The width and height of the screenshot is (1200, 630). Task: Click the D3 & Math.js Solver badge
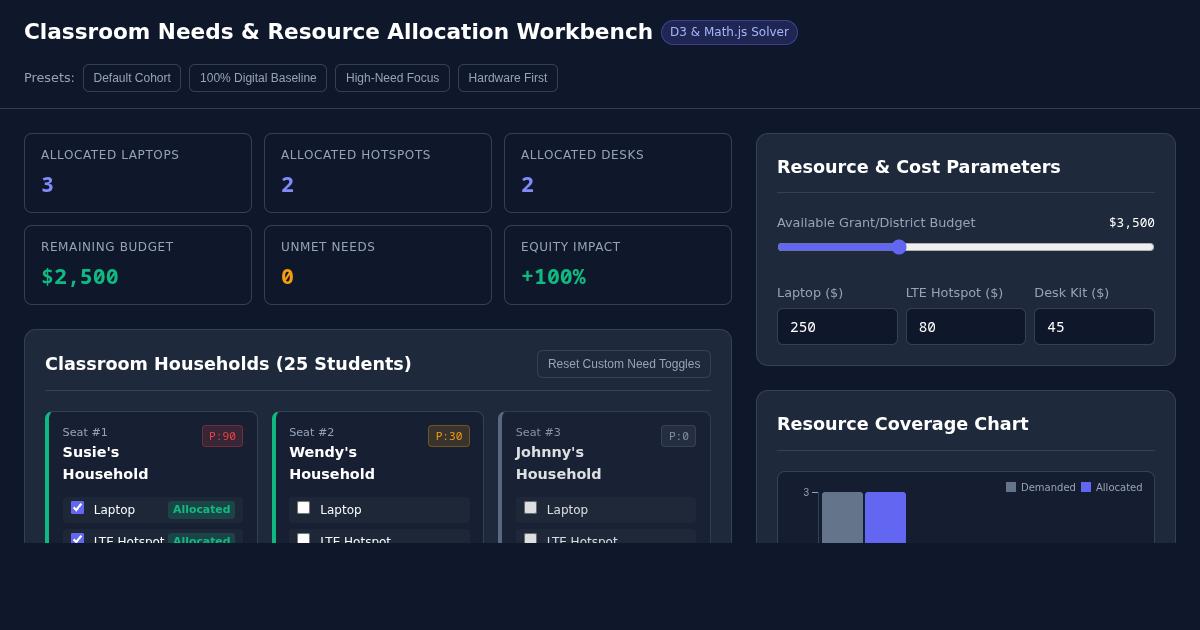(x=729, y=32)
